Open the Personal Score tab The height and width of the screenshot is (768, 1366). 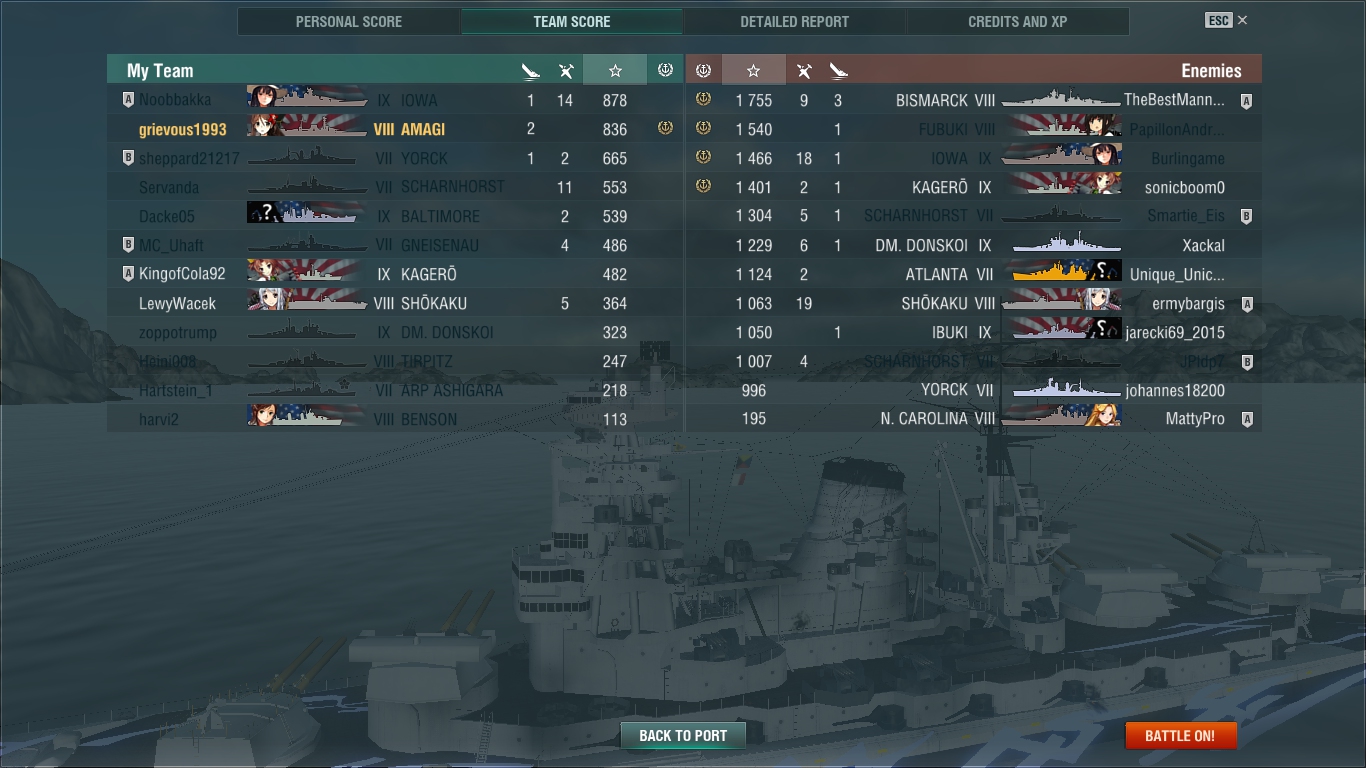349,21
